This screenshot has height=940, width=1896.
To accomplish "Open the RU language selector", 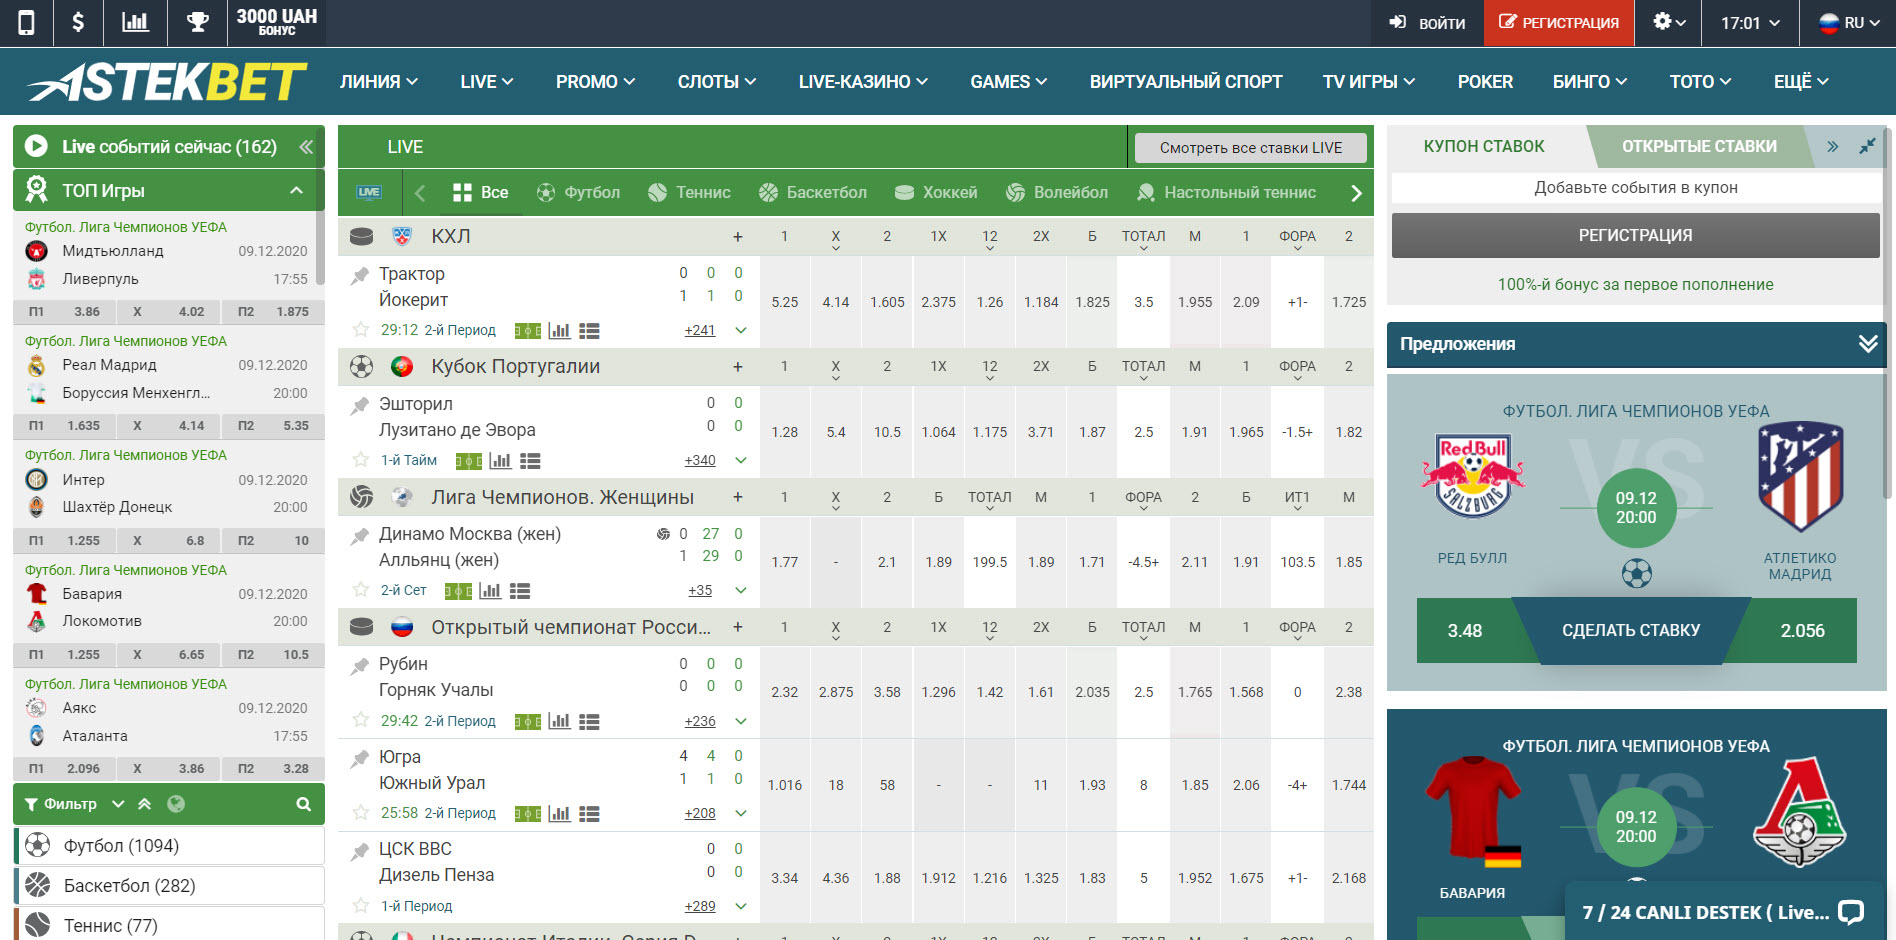I will (1847, 23).
